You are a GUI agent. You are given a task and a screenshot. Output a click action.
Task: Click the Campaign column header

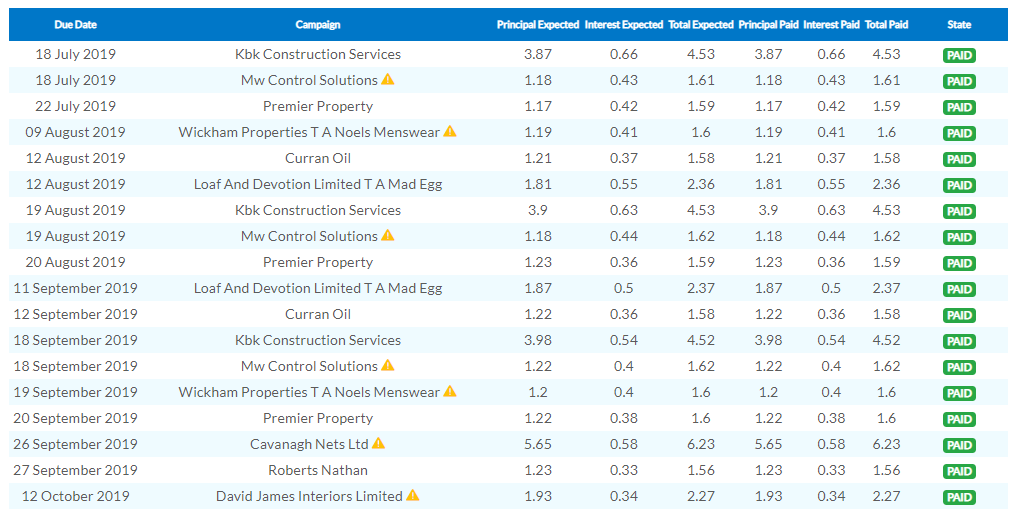pyautogui.click(x=318, y=24)
